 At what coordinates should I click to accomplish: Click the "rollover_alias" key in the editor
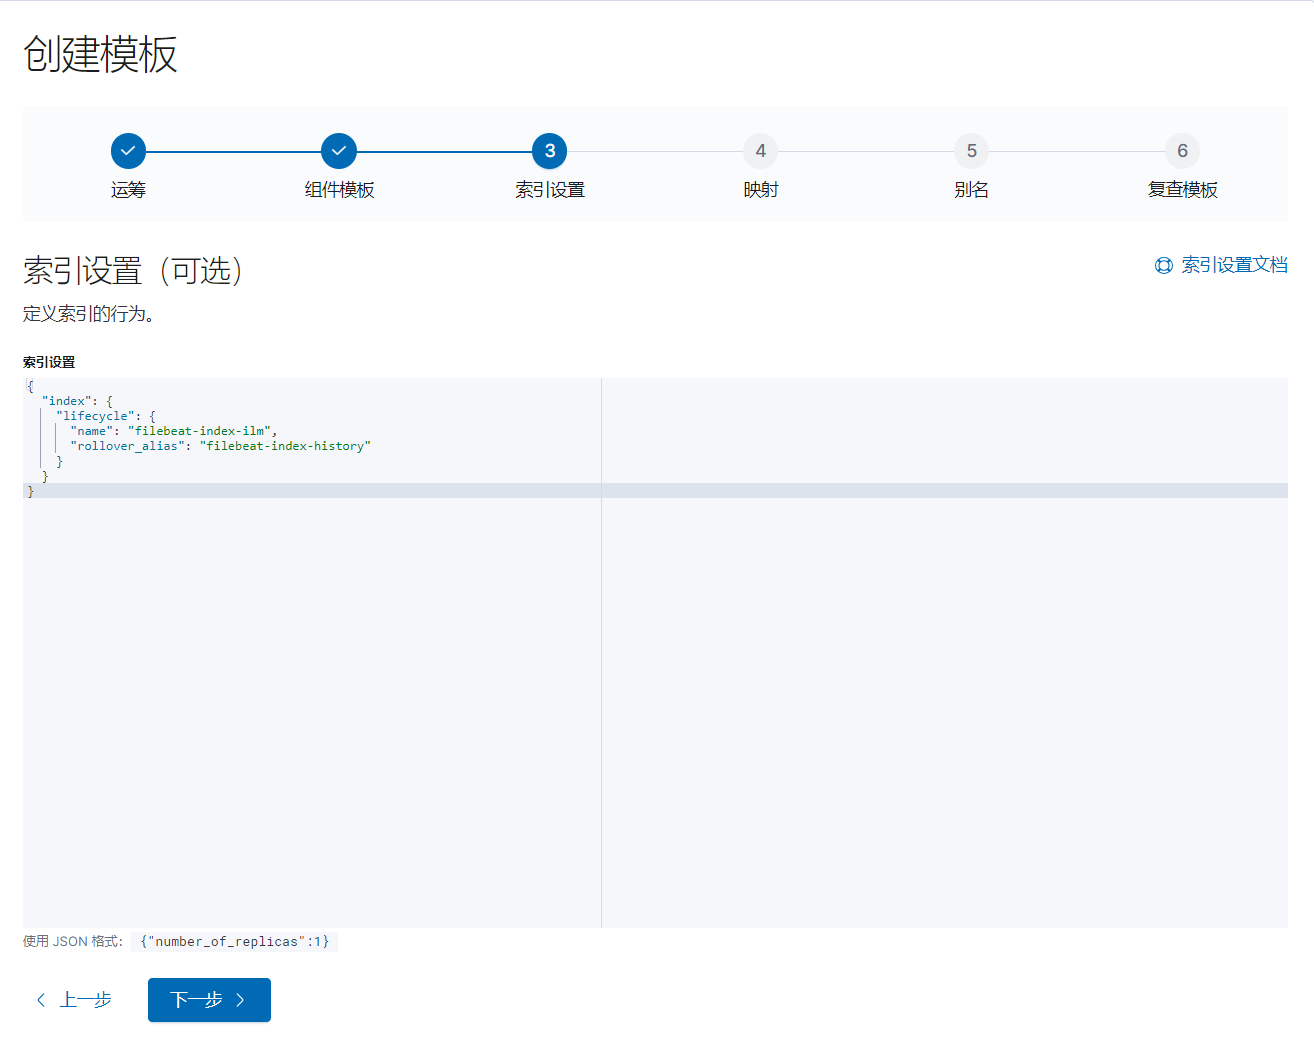coord(127,446)
